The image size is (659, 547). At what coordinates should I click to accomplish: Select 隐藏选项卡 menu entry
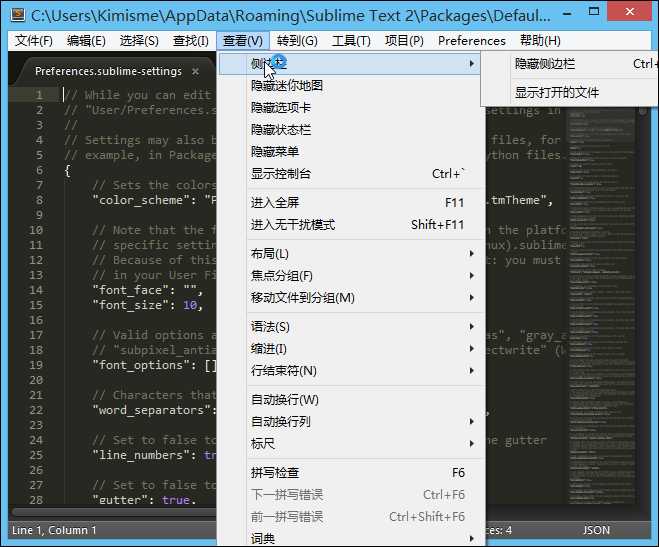[352, 108]
